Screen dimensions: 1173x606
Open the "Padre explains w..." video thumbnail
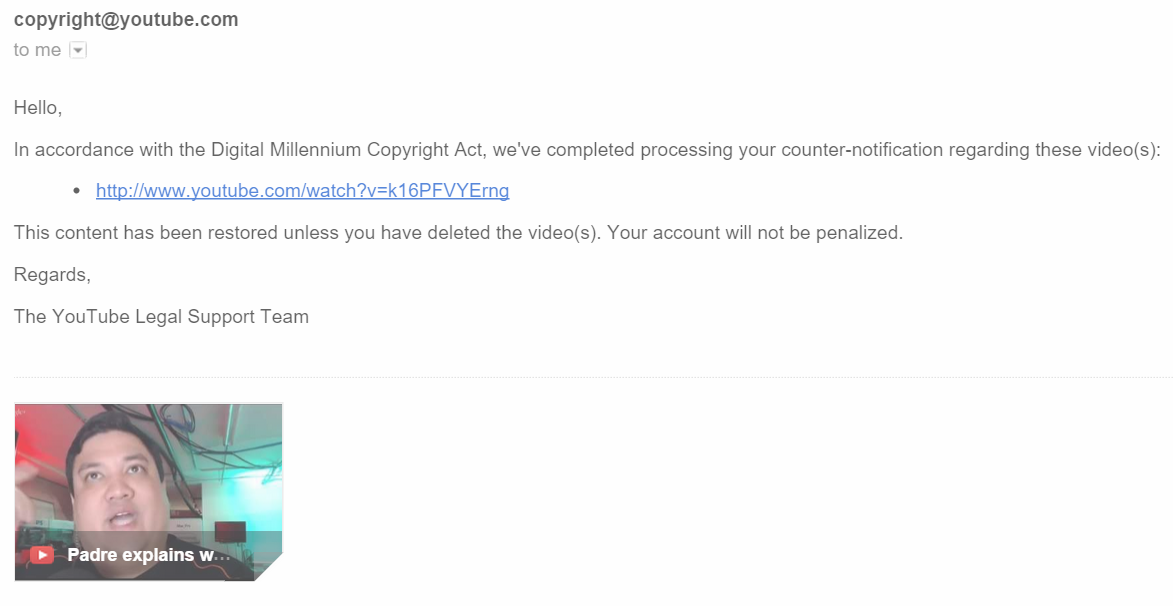(148, 492)
